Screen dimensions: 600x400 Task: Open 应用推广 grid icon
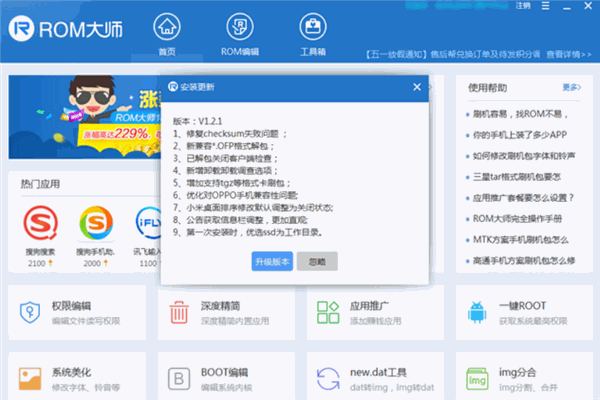click(328, 312)
